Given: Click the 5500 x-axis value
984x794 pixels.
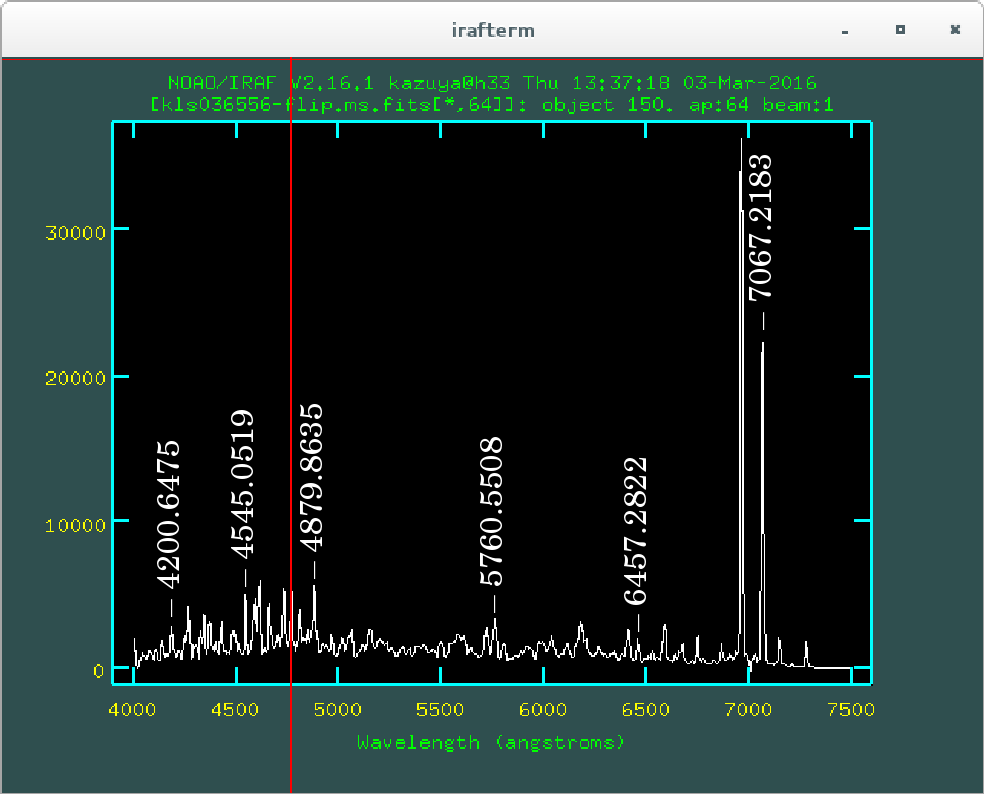Looking at the screenshot, I should click(x=440, y=710).
